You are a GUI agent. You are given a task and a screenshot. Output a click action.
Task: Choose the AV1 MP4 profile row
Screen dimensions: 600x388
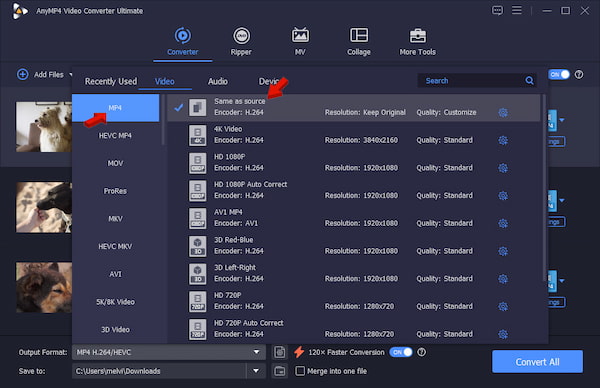click(354, 218)
